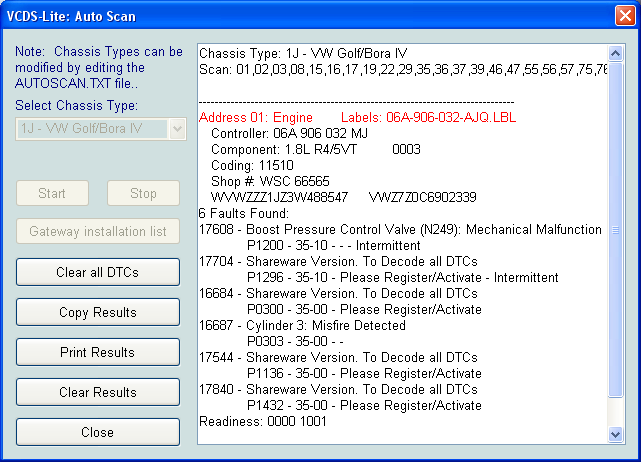The height and width of the screenshot is (462, 641).
Task: Click the 'Controller: 06A 906 032 MJ' line
Action: click(x=289, y=134)
